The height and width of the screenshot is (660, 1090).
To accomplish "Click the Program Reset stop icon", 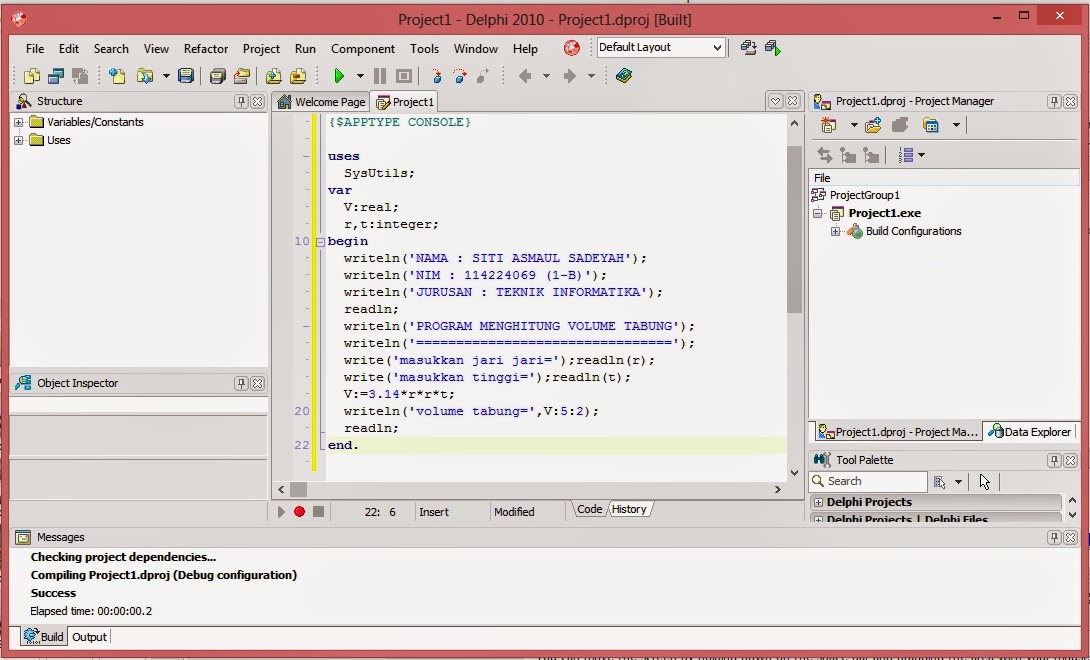I will pos(404,76).
